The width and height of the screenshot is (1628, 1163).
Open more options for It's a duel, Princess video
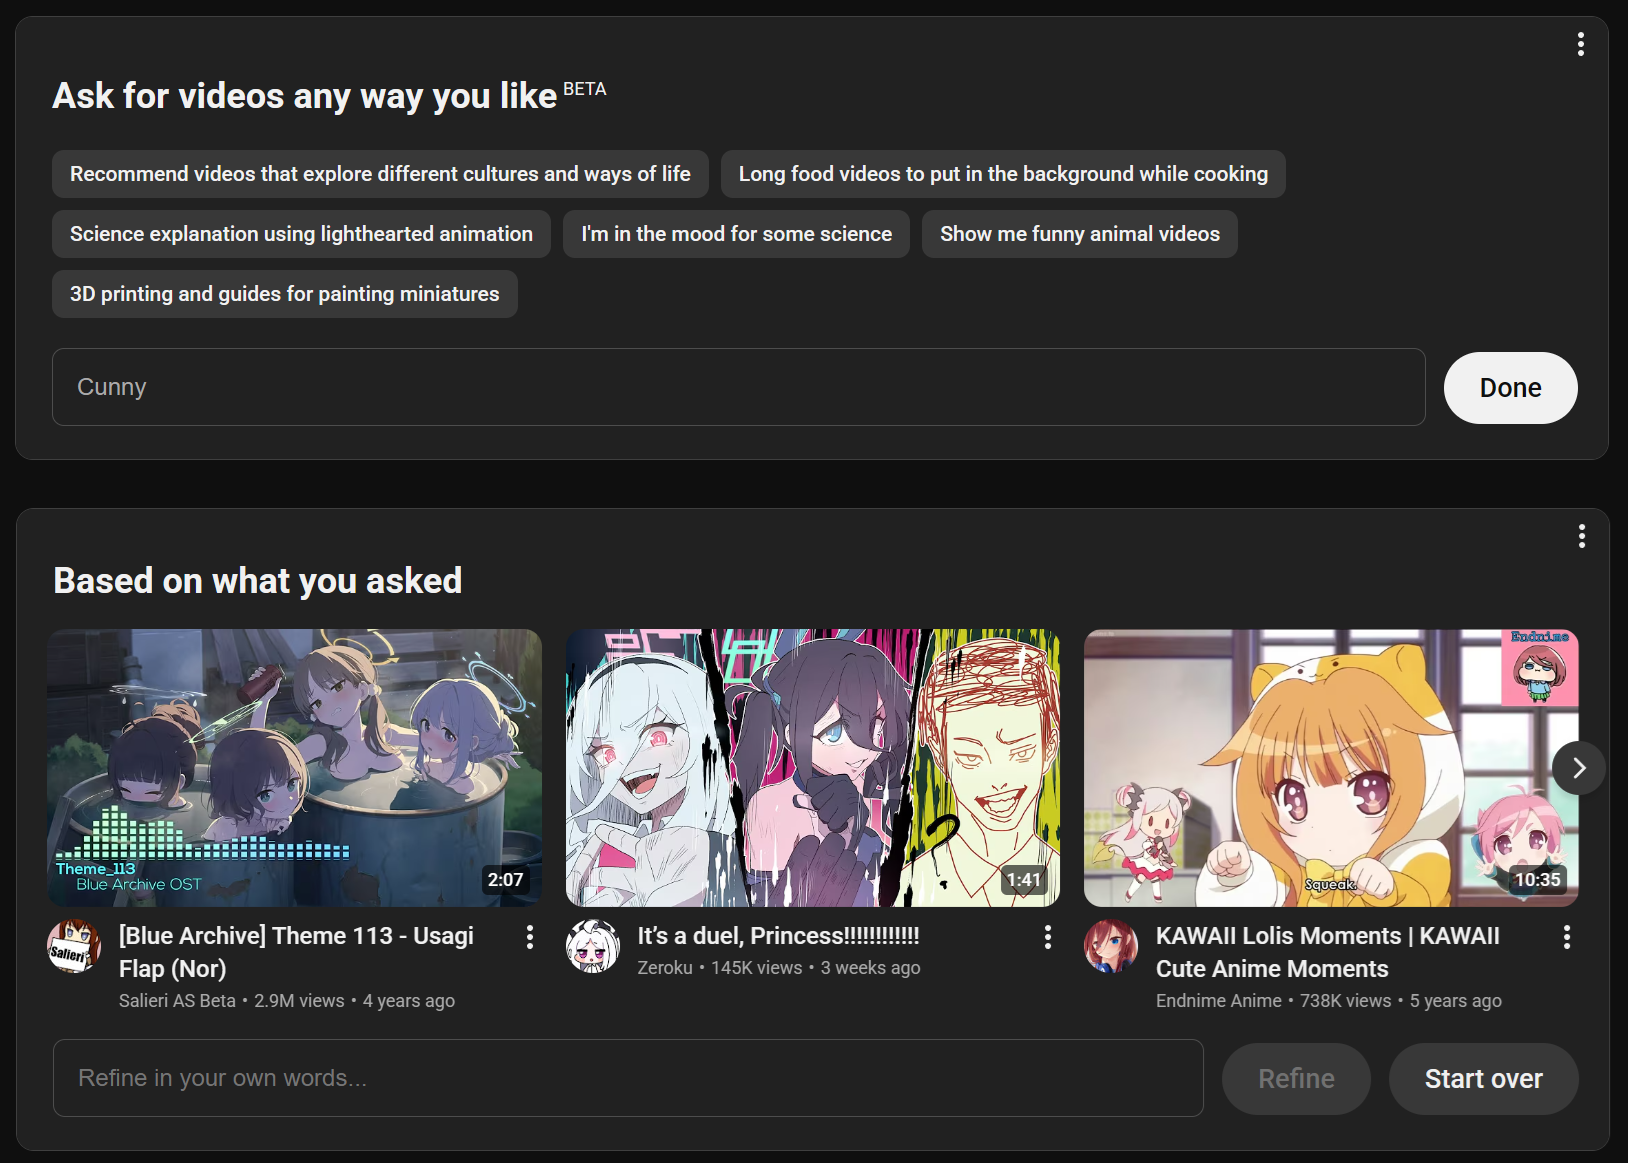coord(1047,937)
